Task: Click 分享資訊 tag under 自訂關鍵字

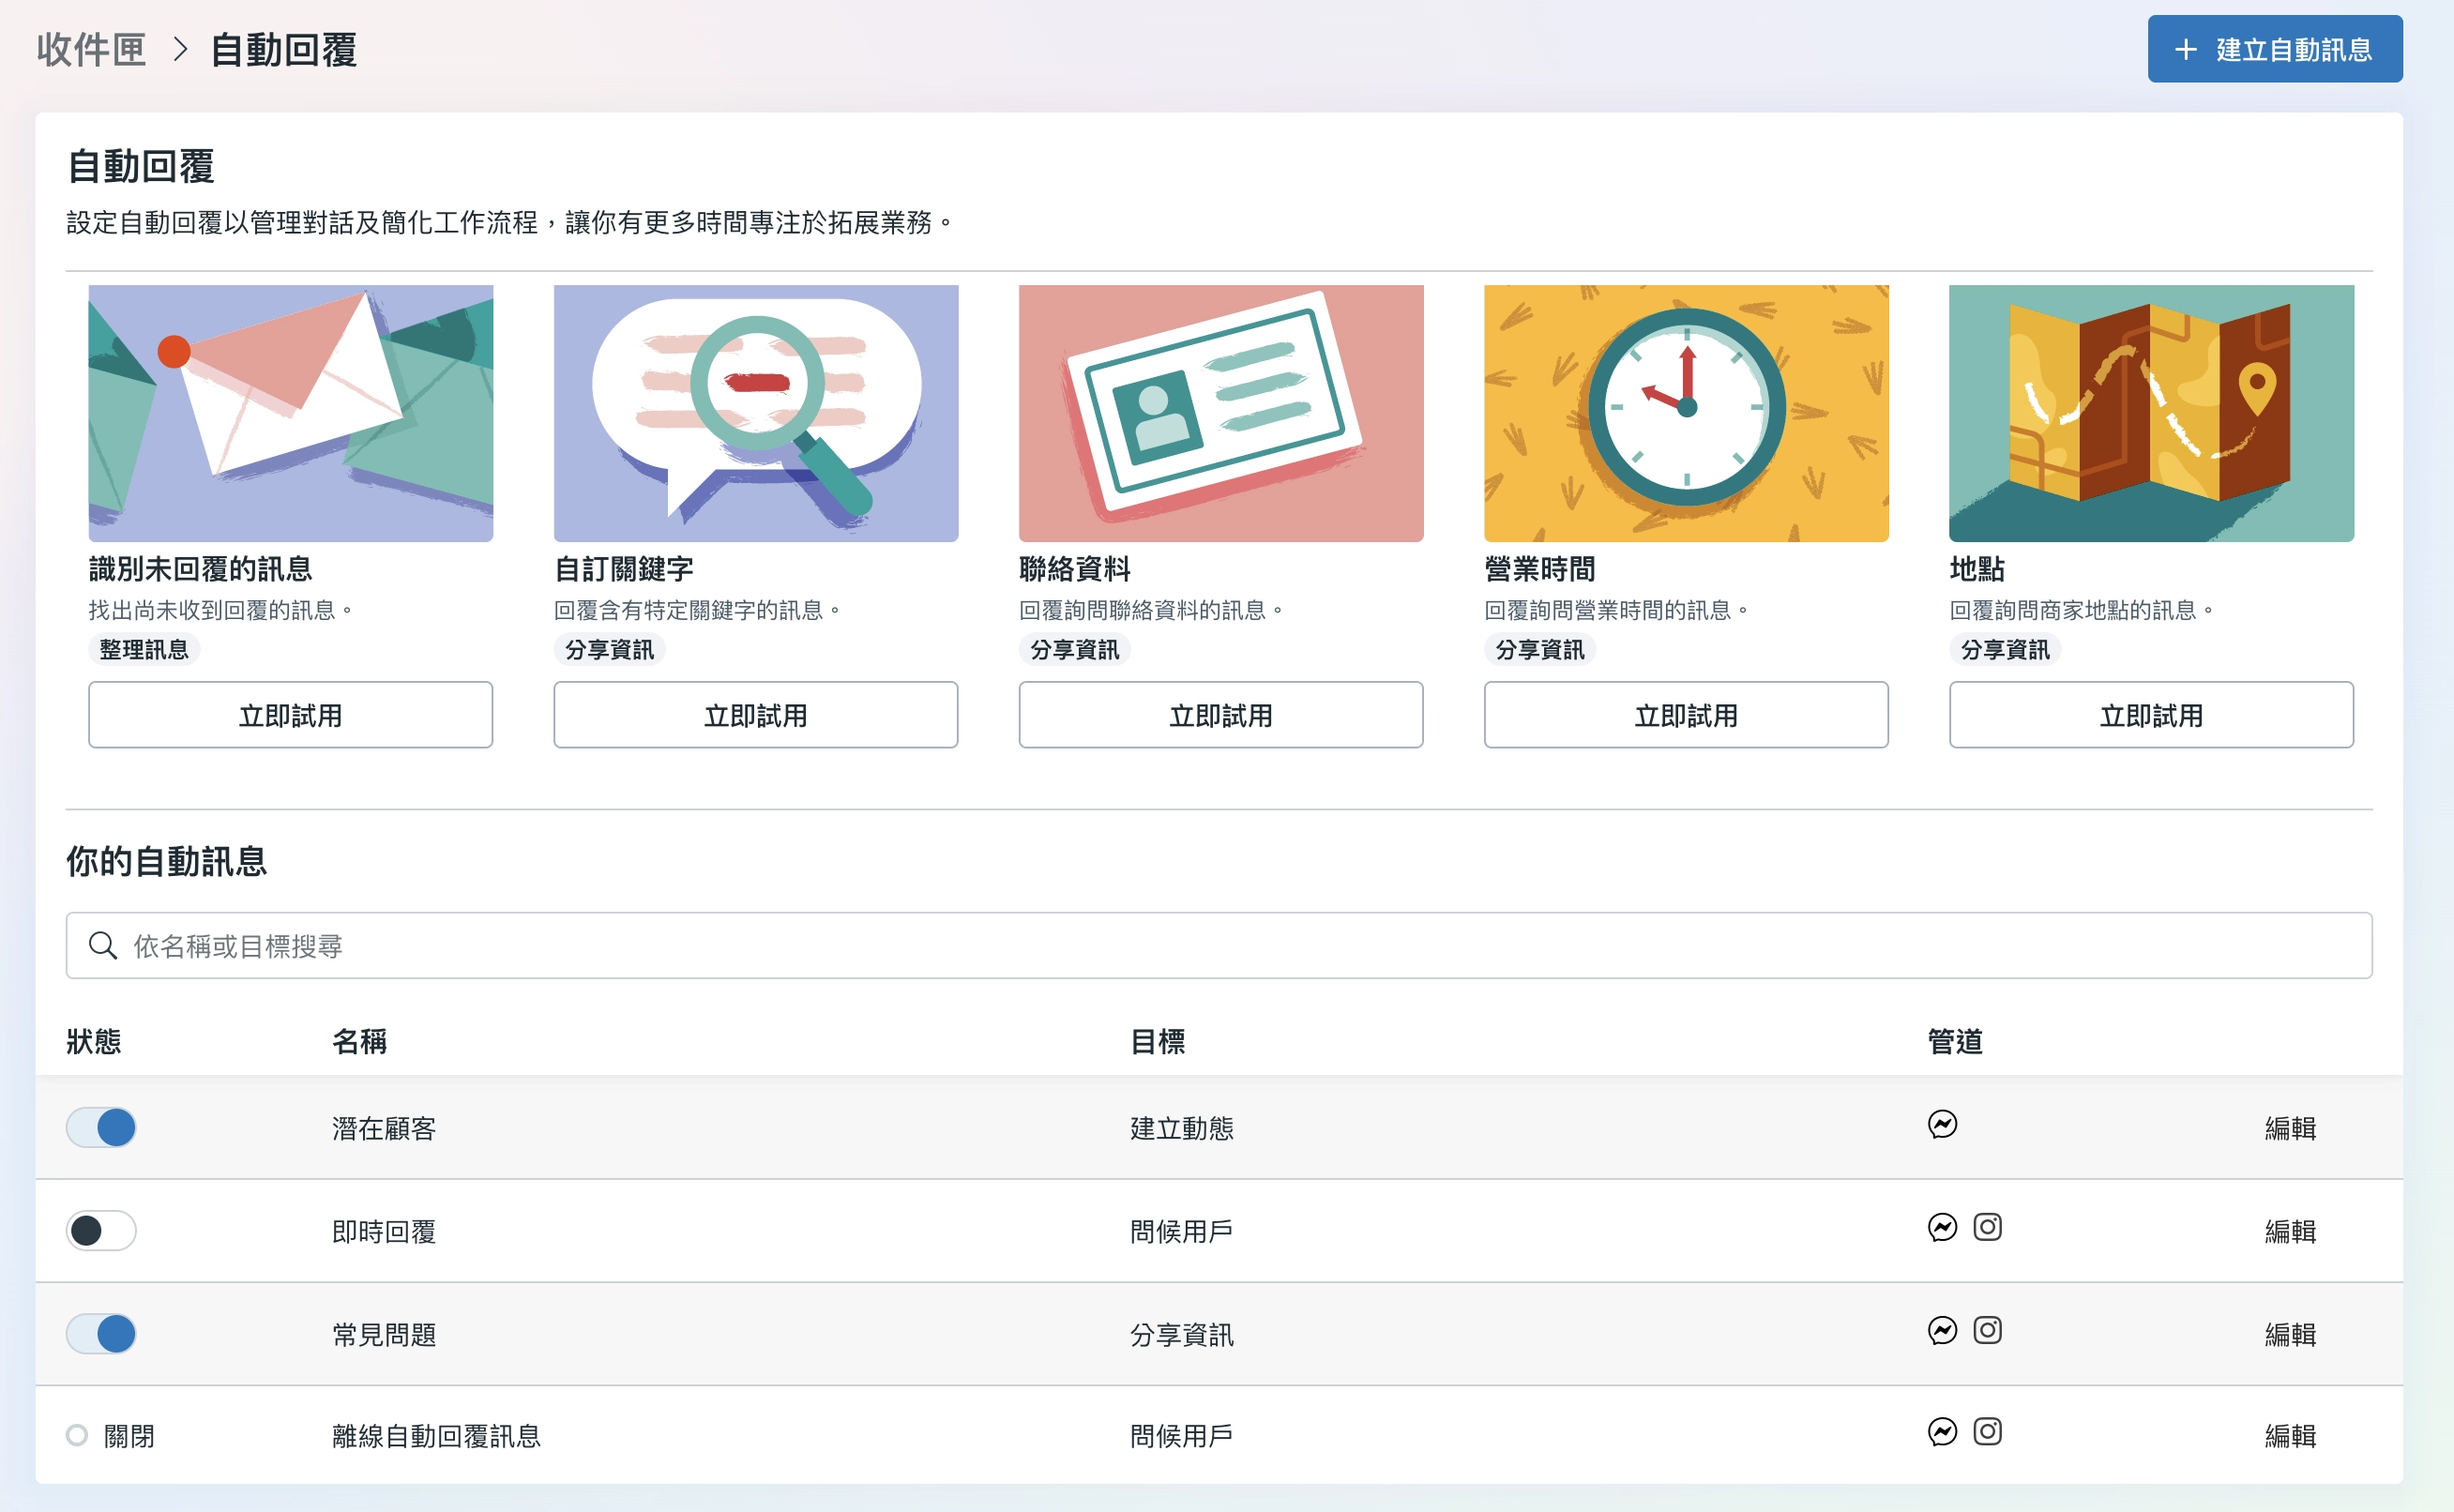Action: [x=610, y=650]
